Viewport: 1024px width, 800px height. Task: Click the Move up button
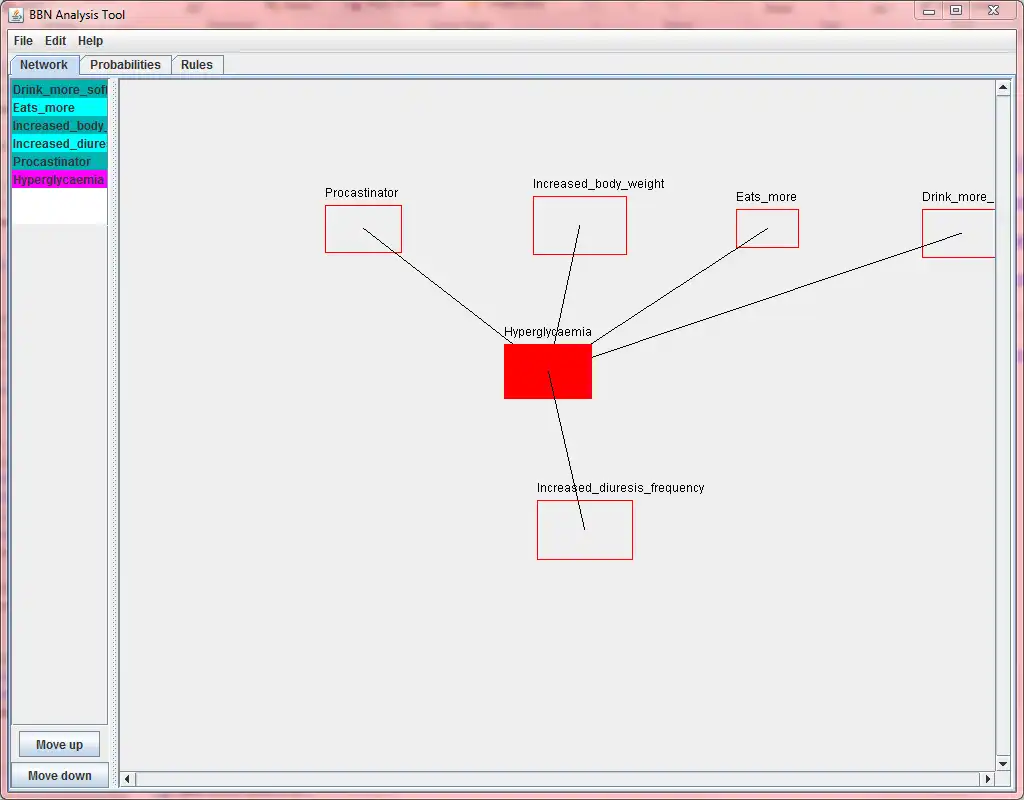[x=59, y=744]
